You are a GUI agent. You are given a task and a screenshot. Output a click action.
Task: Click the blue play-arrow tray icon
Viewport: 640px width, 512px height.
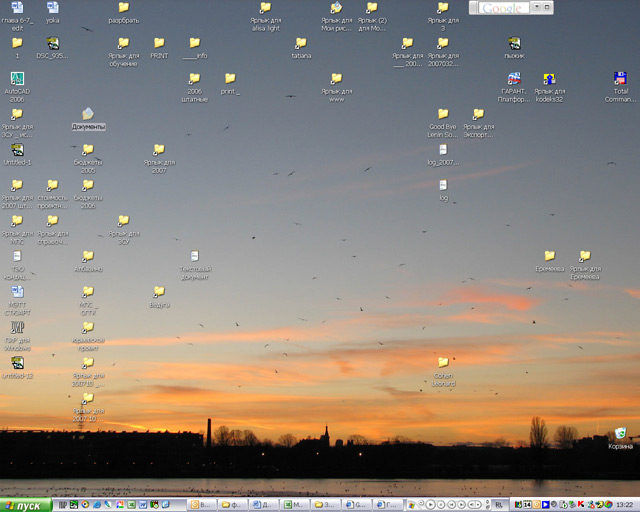coord(545,505)
